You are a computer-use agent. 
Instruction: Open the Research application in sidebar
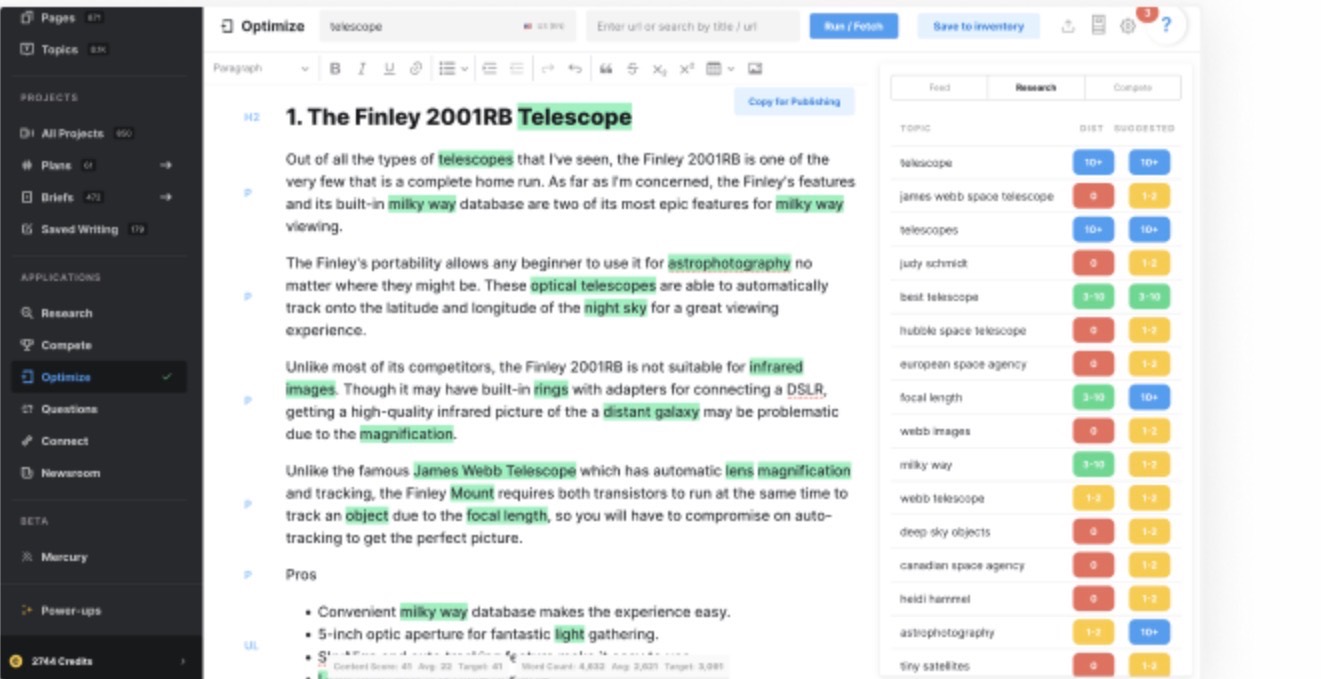point(66,313)
